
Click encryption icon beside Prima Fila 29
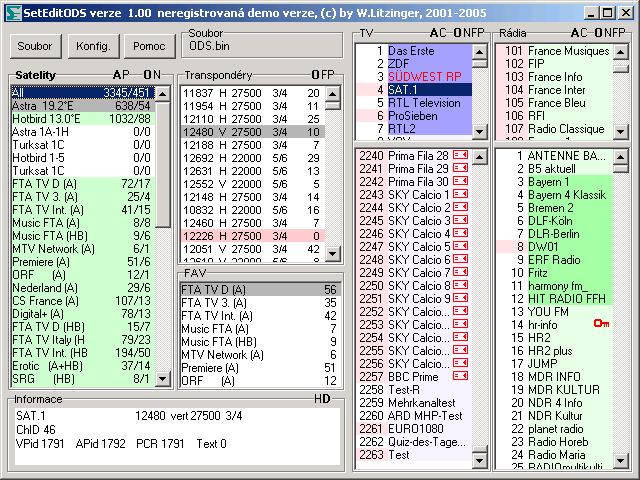click(x=460, y=168)
